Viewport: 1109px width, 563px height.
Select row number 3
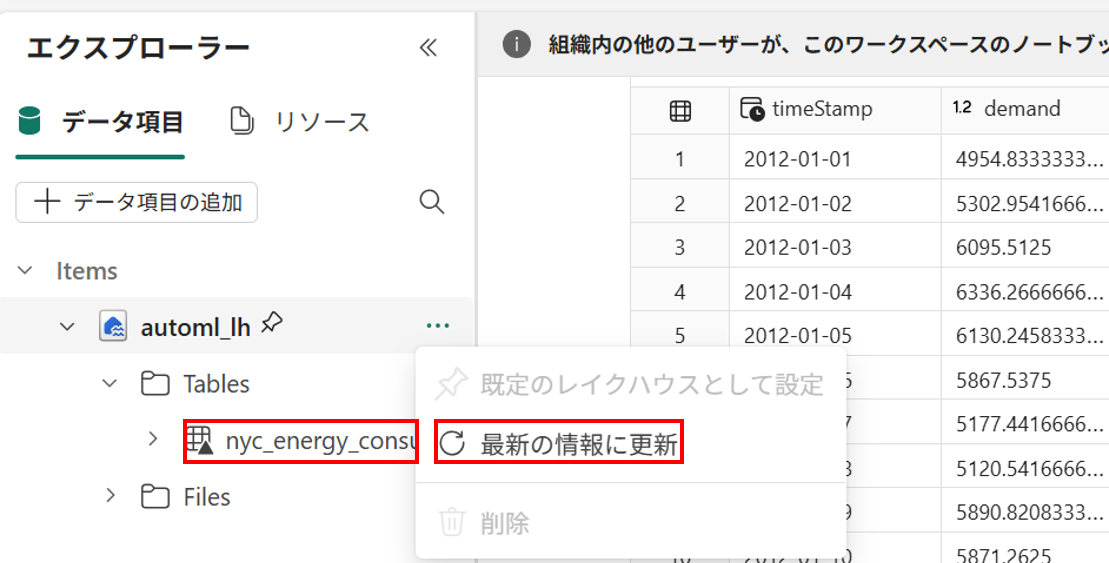(680, 248)
